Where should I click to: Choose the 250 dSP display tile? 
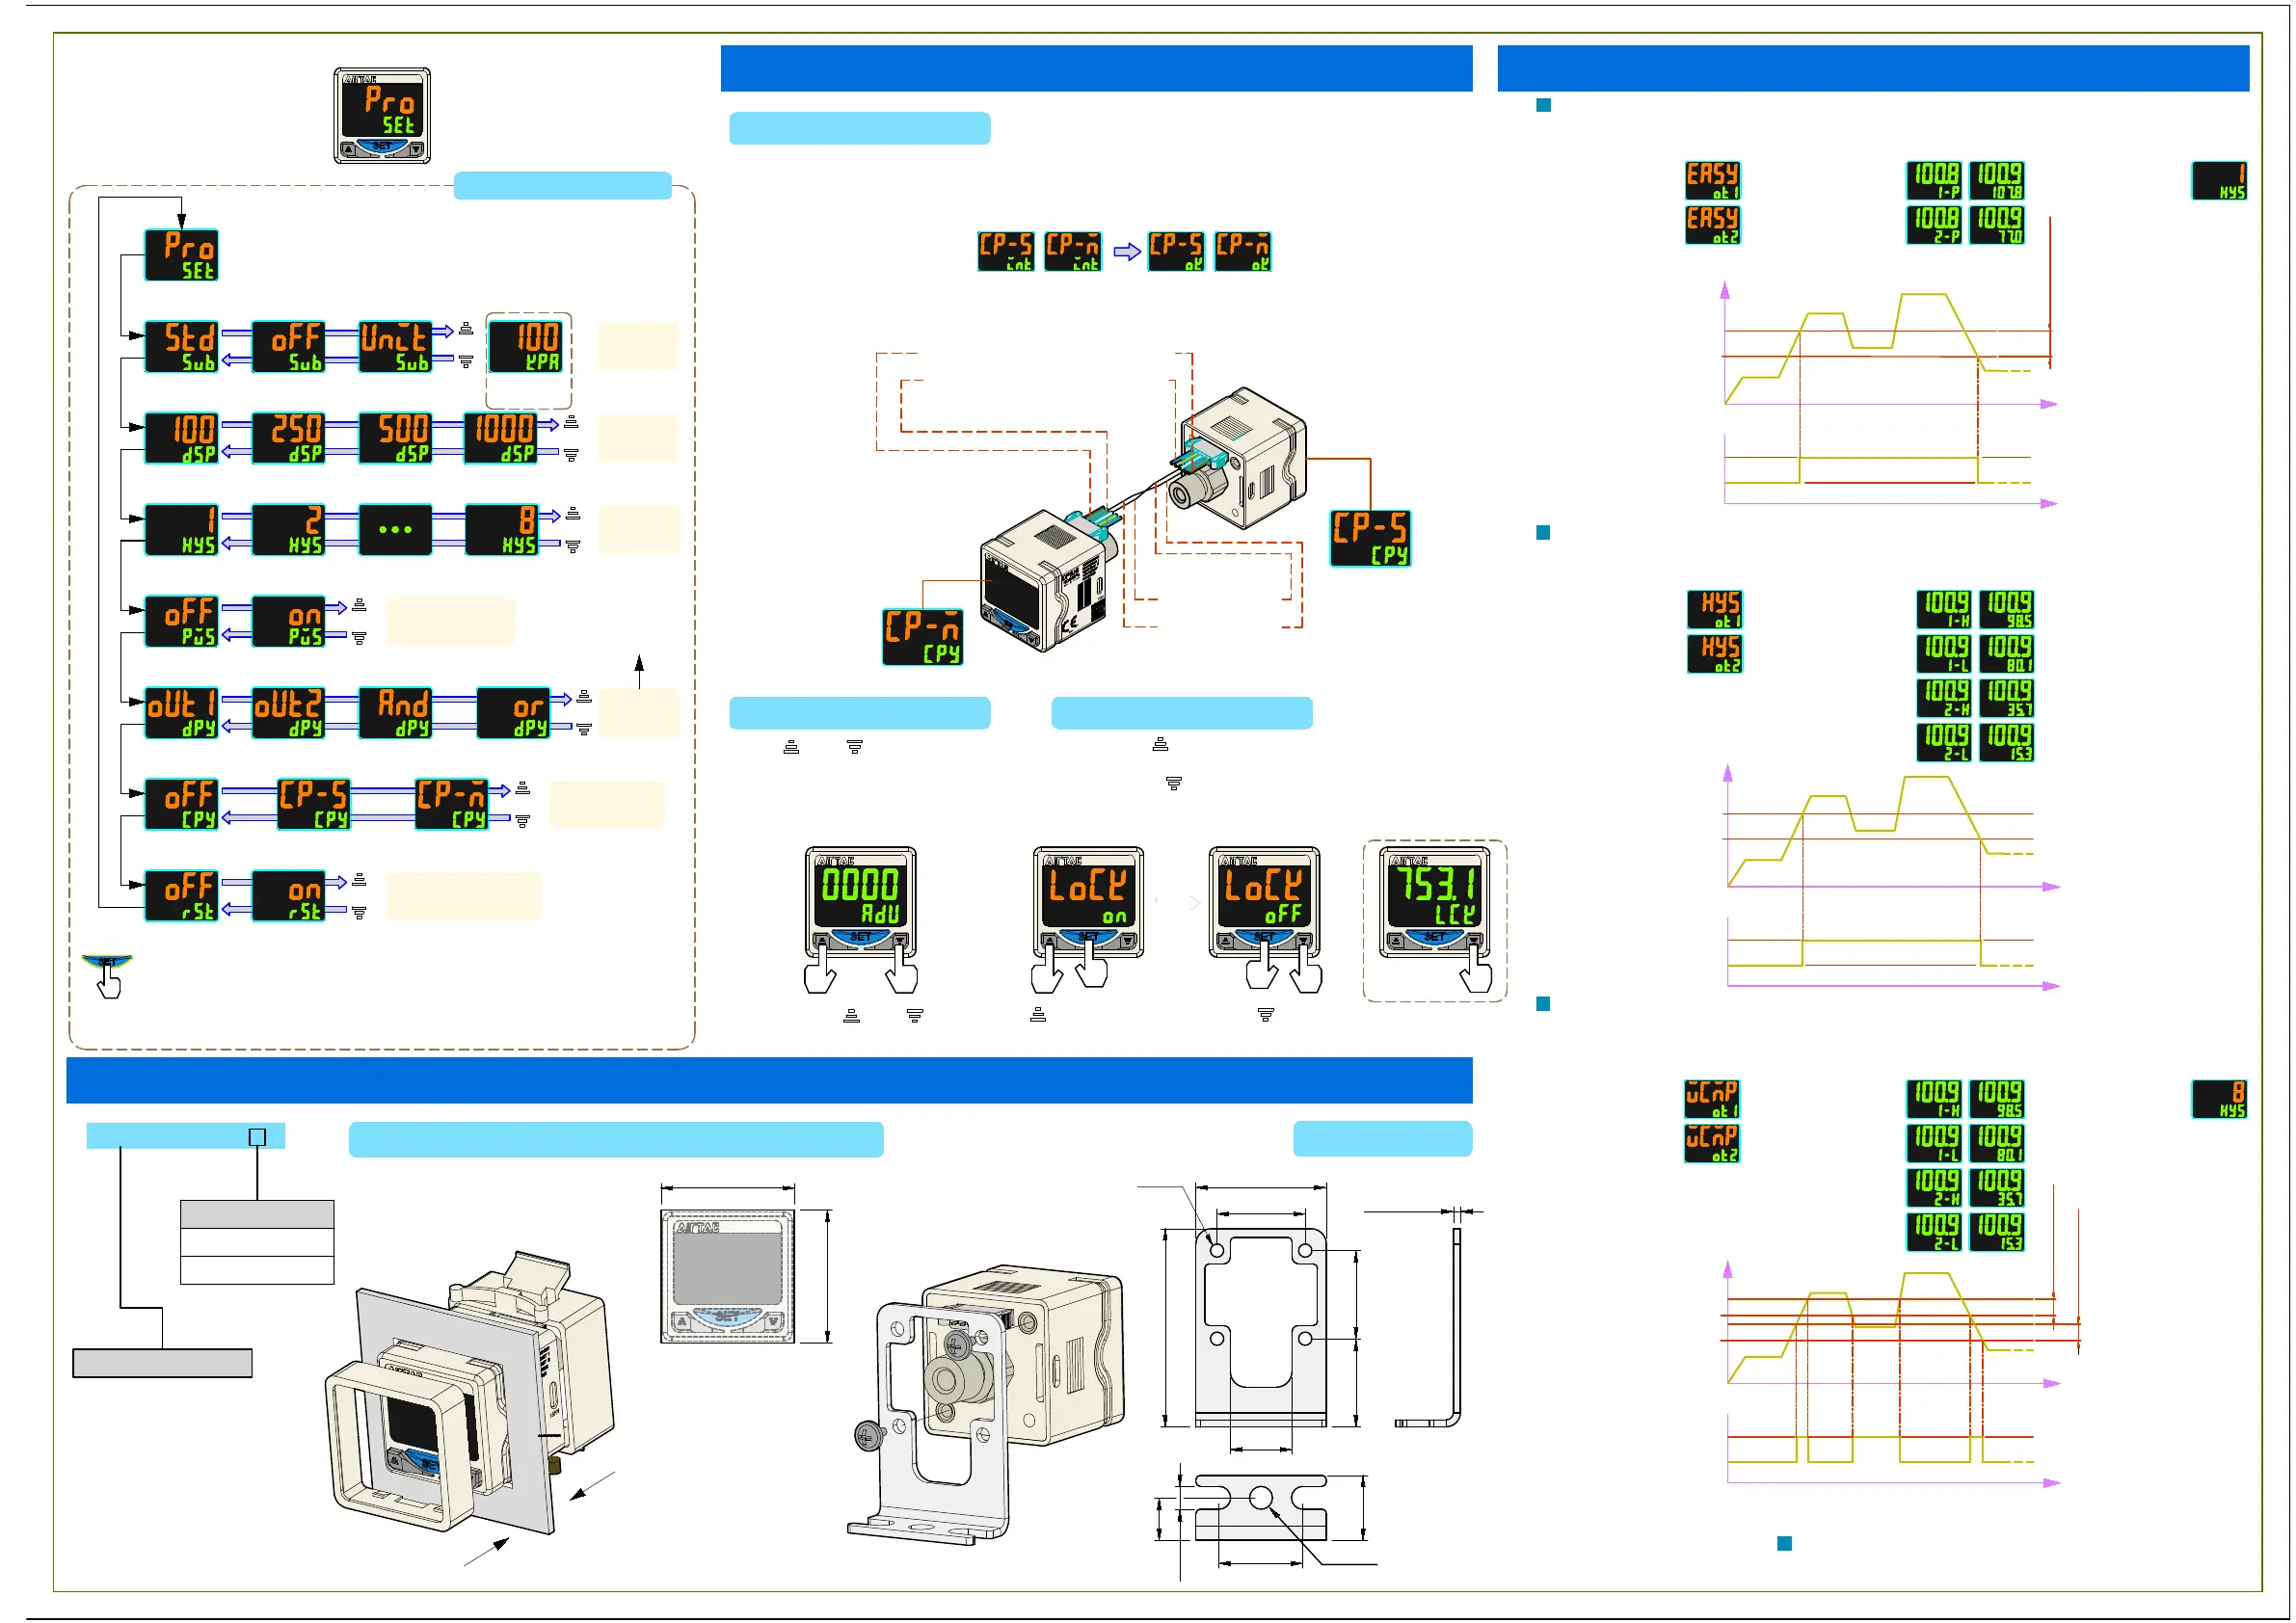click(288, 438)
